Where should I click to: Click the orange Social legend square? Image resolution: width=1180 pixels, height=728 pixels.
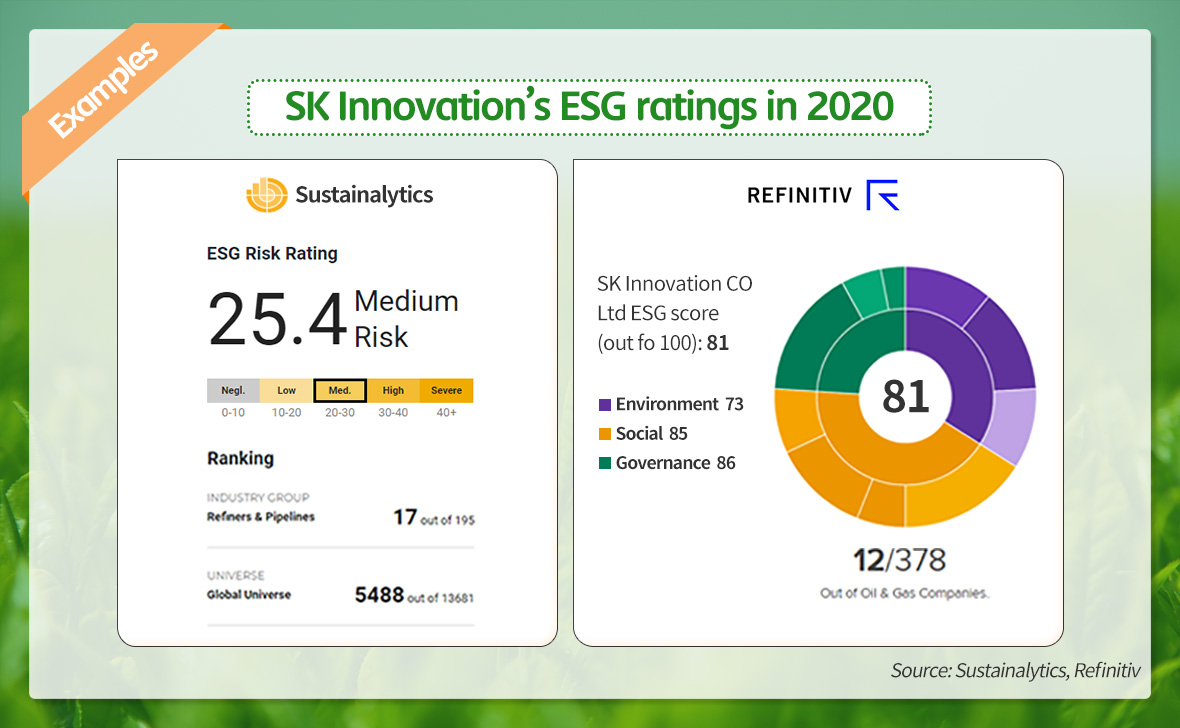click(x=604, y=434)
